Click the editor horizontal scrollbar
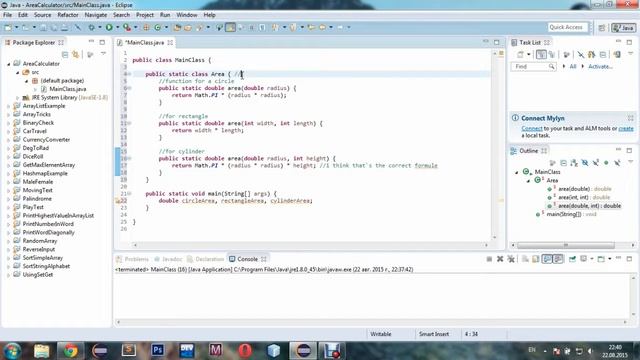Viewport: 640px width, 360px height. click(310, 245)
